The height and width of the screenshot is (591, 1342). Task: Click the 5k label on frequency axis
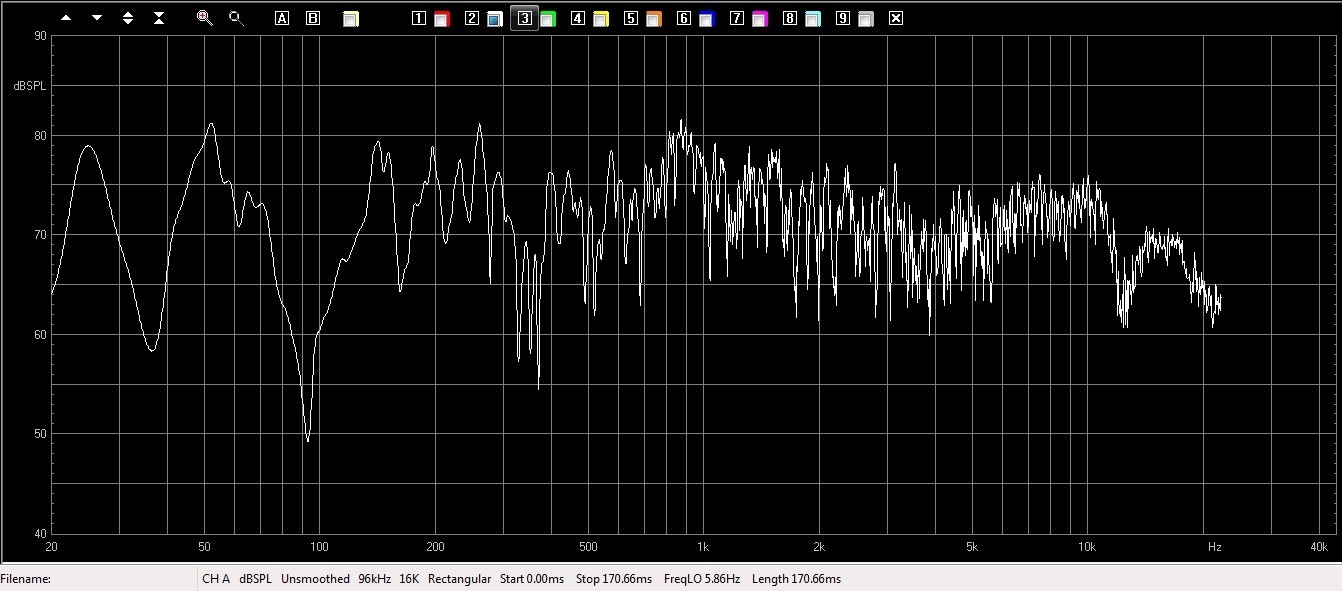tap(971, 547)
